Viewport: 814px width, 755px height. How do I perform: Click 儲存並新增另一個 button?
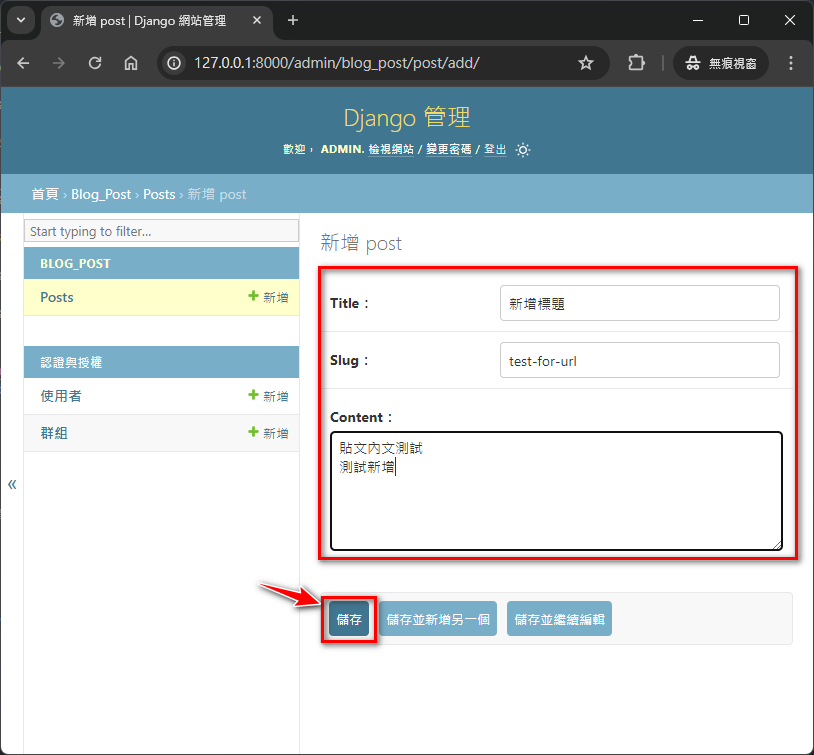pos(438,619)
